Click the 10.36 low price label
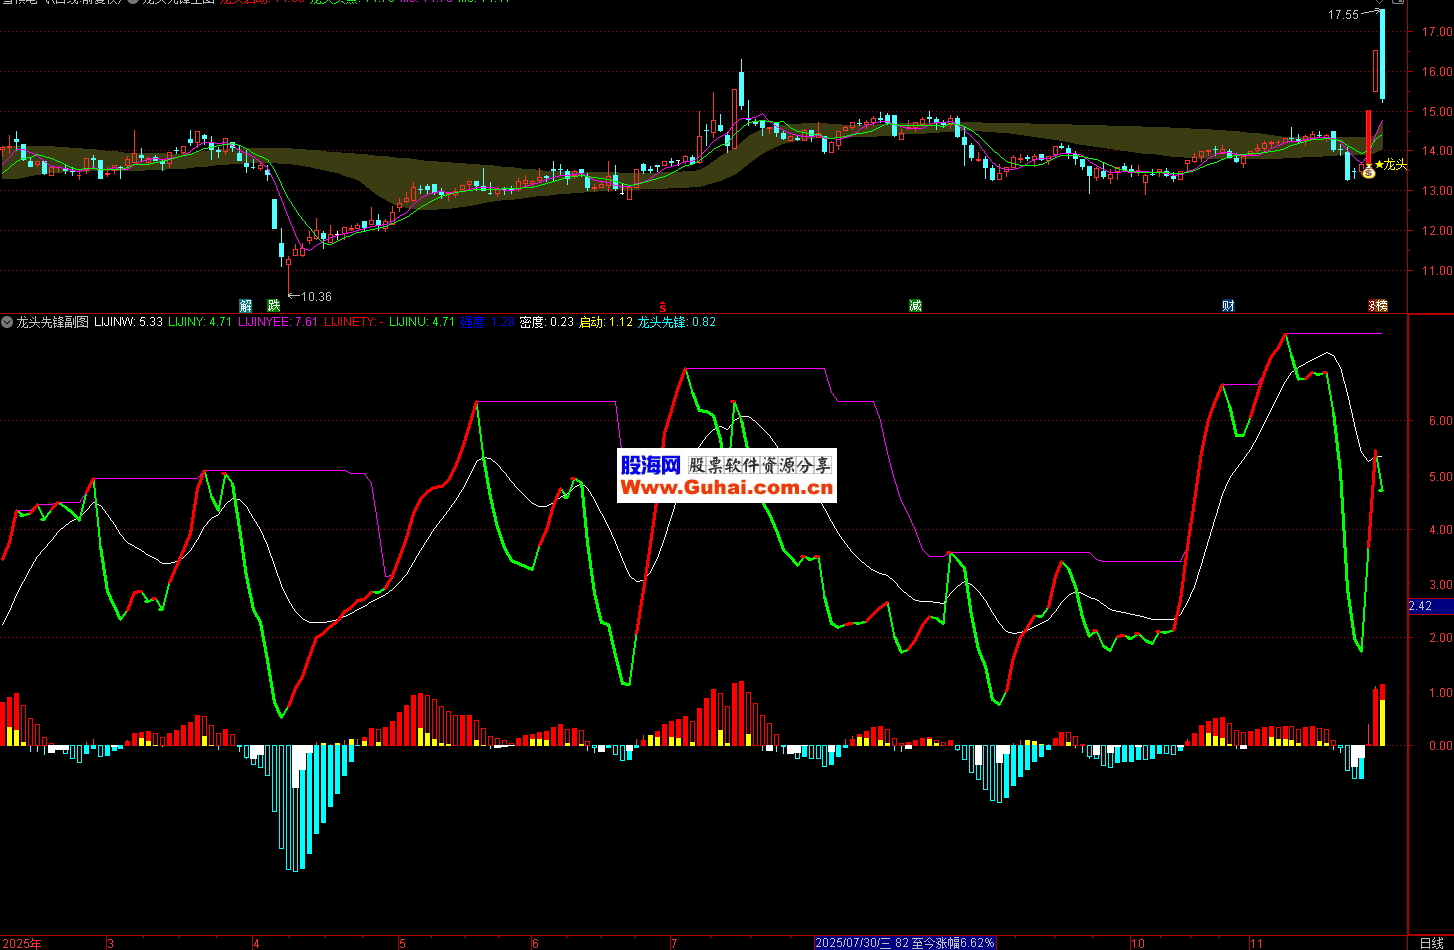Screen dimensions: 1454x950 [315, 297]
